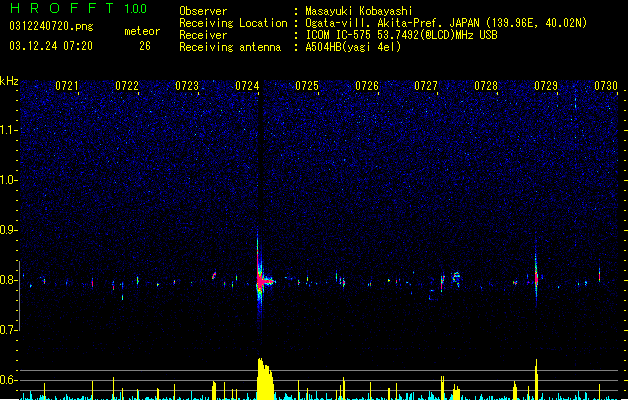Screen dimensions: 629x400
Task: Click the ICOM IC-575 receiver text
Action: [x=402, y=35]
